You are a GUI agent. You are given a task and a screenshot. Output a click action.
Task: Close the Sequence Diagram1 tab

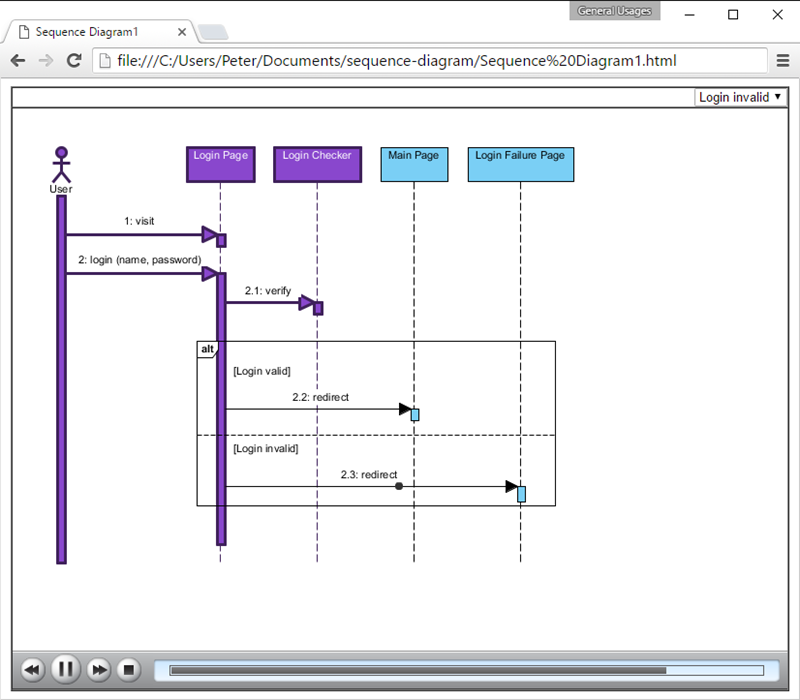click(x=182, y=32)
